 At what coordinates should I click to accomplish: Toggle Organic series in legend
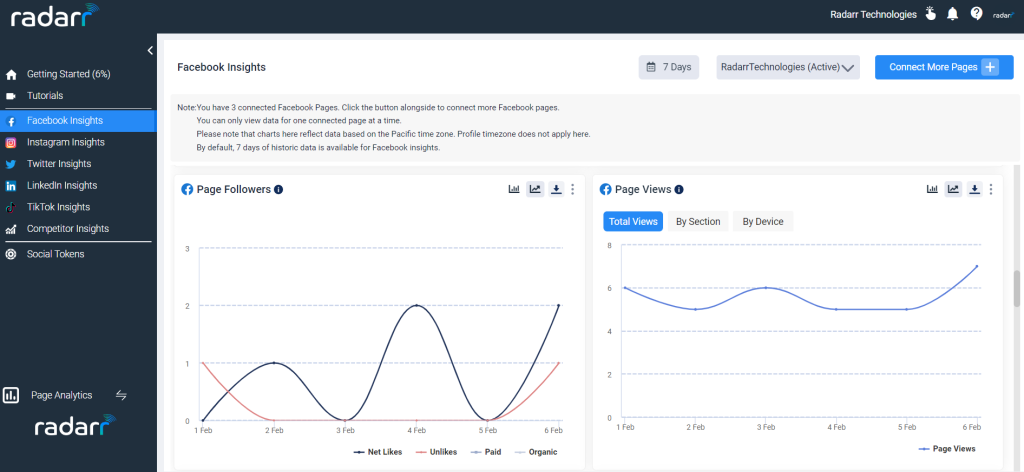click(536, 452)
